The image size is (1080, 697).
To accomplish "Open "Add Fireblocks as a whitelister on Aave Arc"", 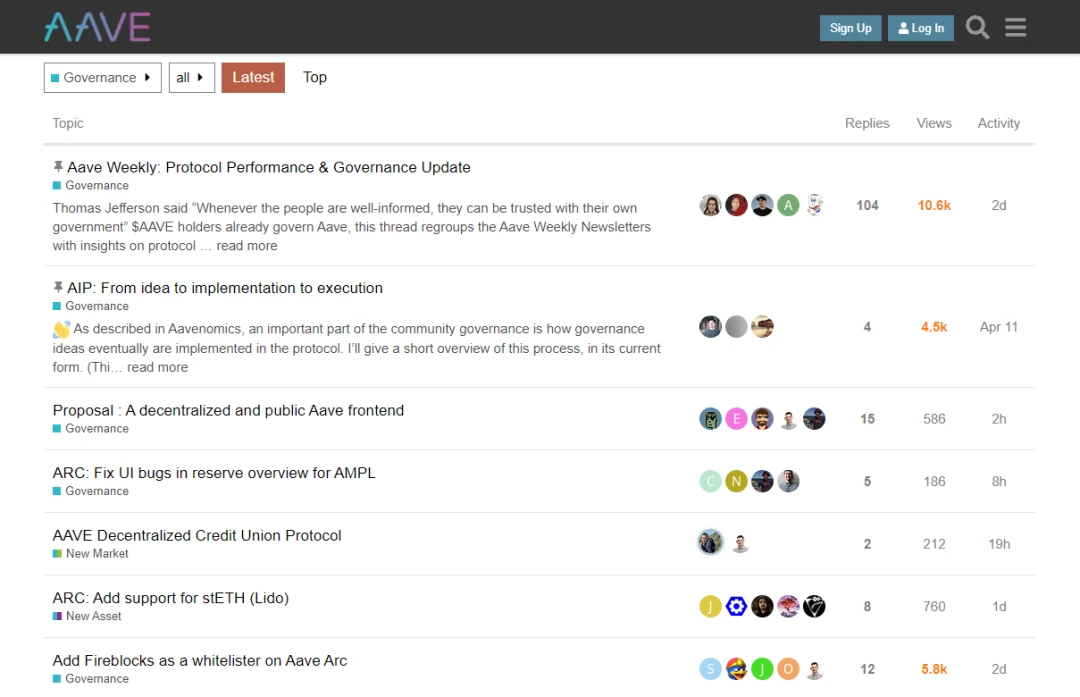I will tap(200, 660).
